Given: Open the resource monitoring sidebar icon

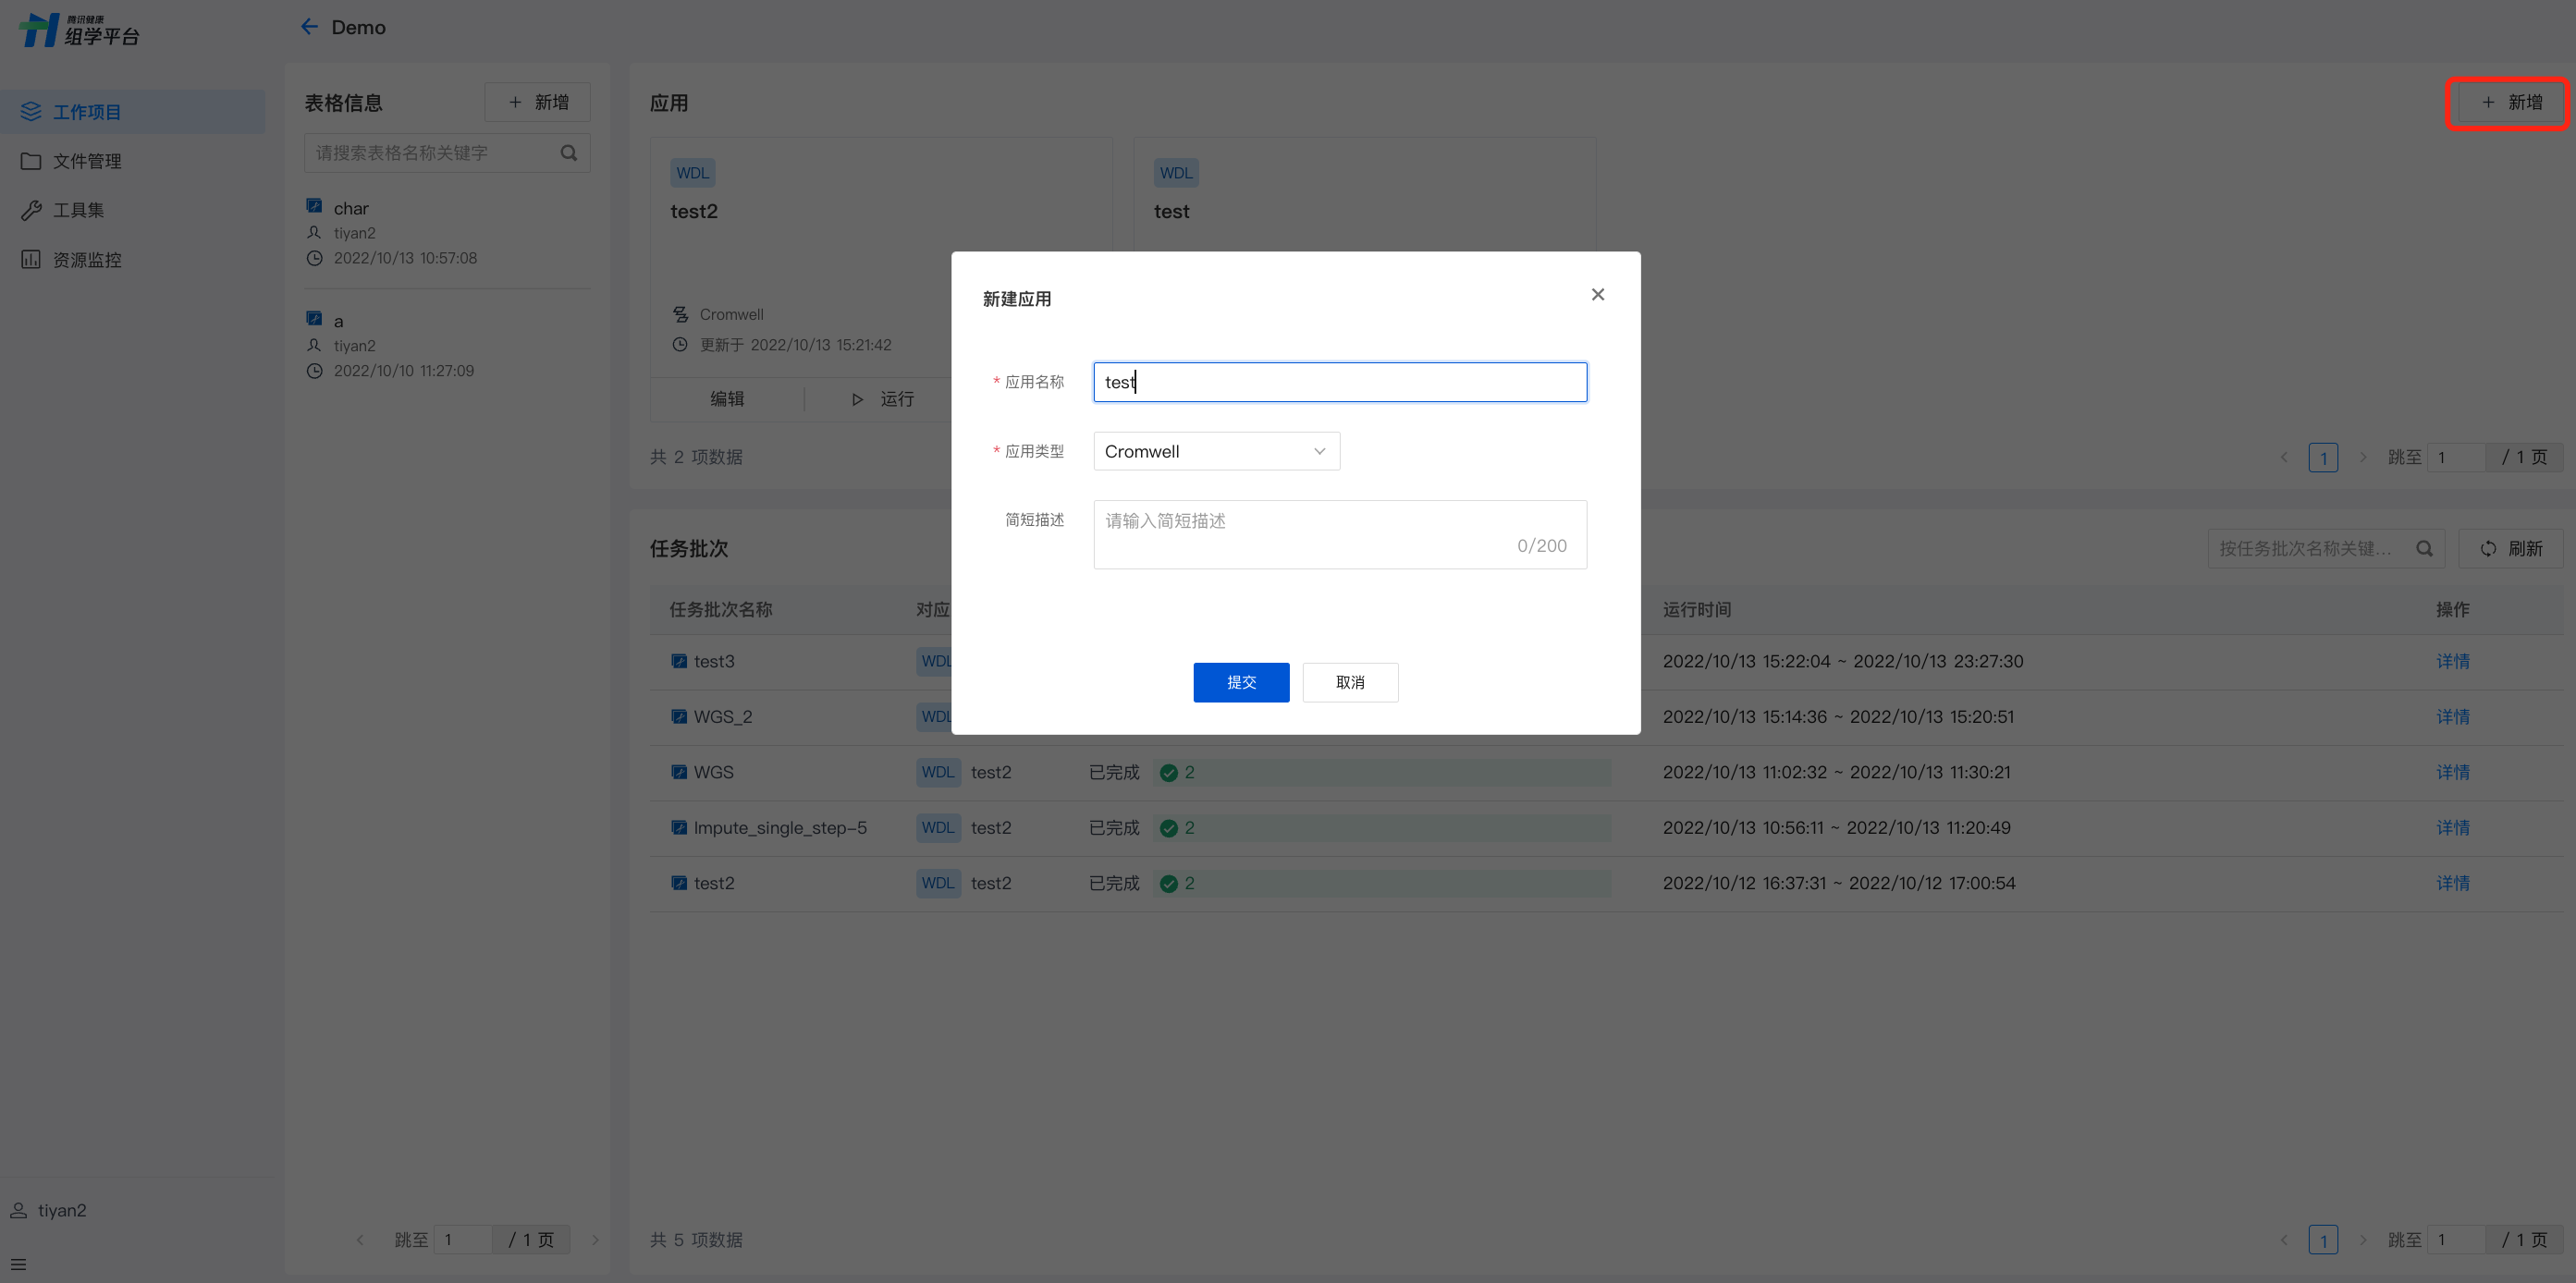Looking at the screenshot, I should tap(31, 260).
